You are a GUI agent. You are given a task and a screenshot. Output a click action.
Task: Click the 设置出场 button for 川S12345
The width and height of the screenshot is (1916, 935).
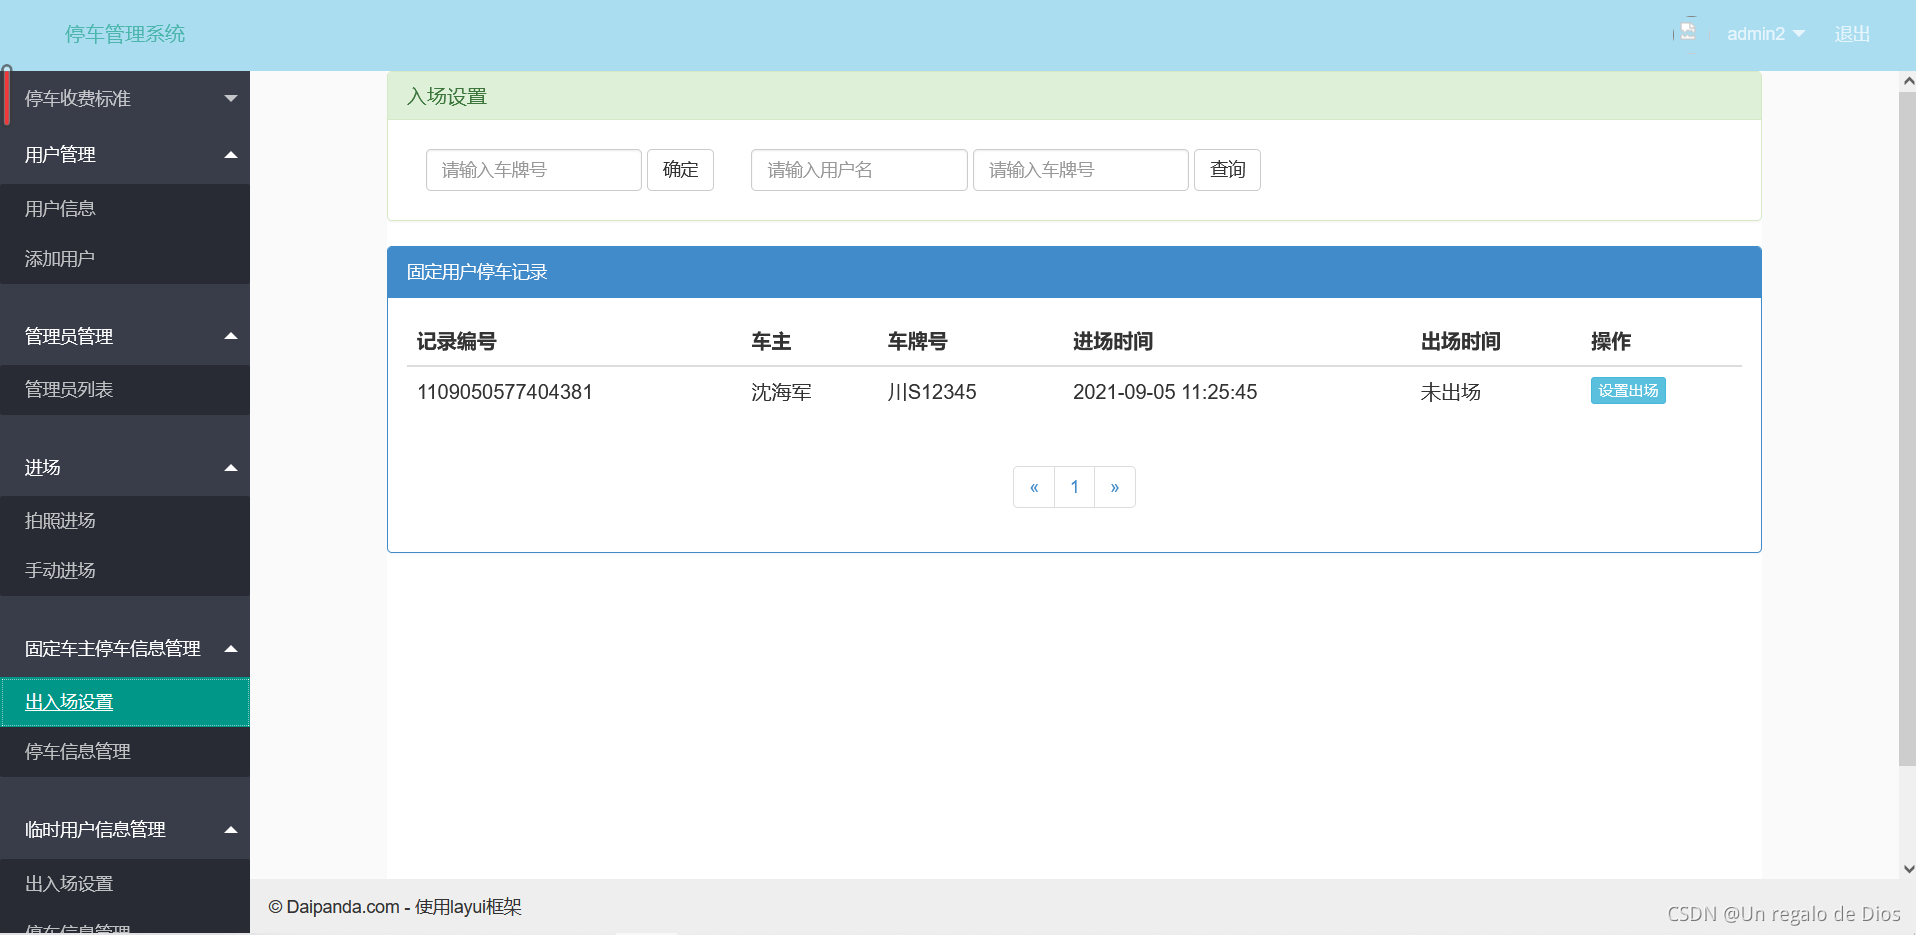1628,391
